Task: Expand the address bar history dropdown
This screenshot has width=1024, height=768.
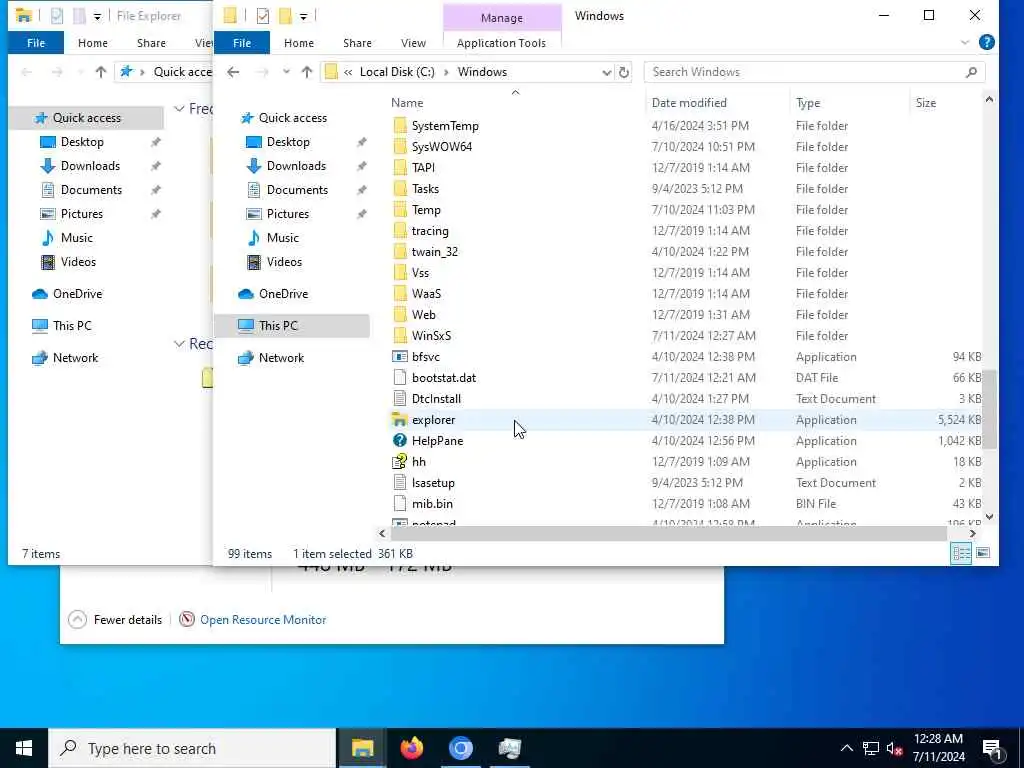Action: (607, 72)
